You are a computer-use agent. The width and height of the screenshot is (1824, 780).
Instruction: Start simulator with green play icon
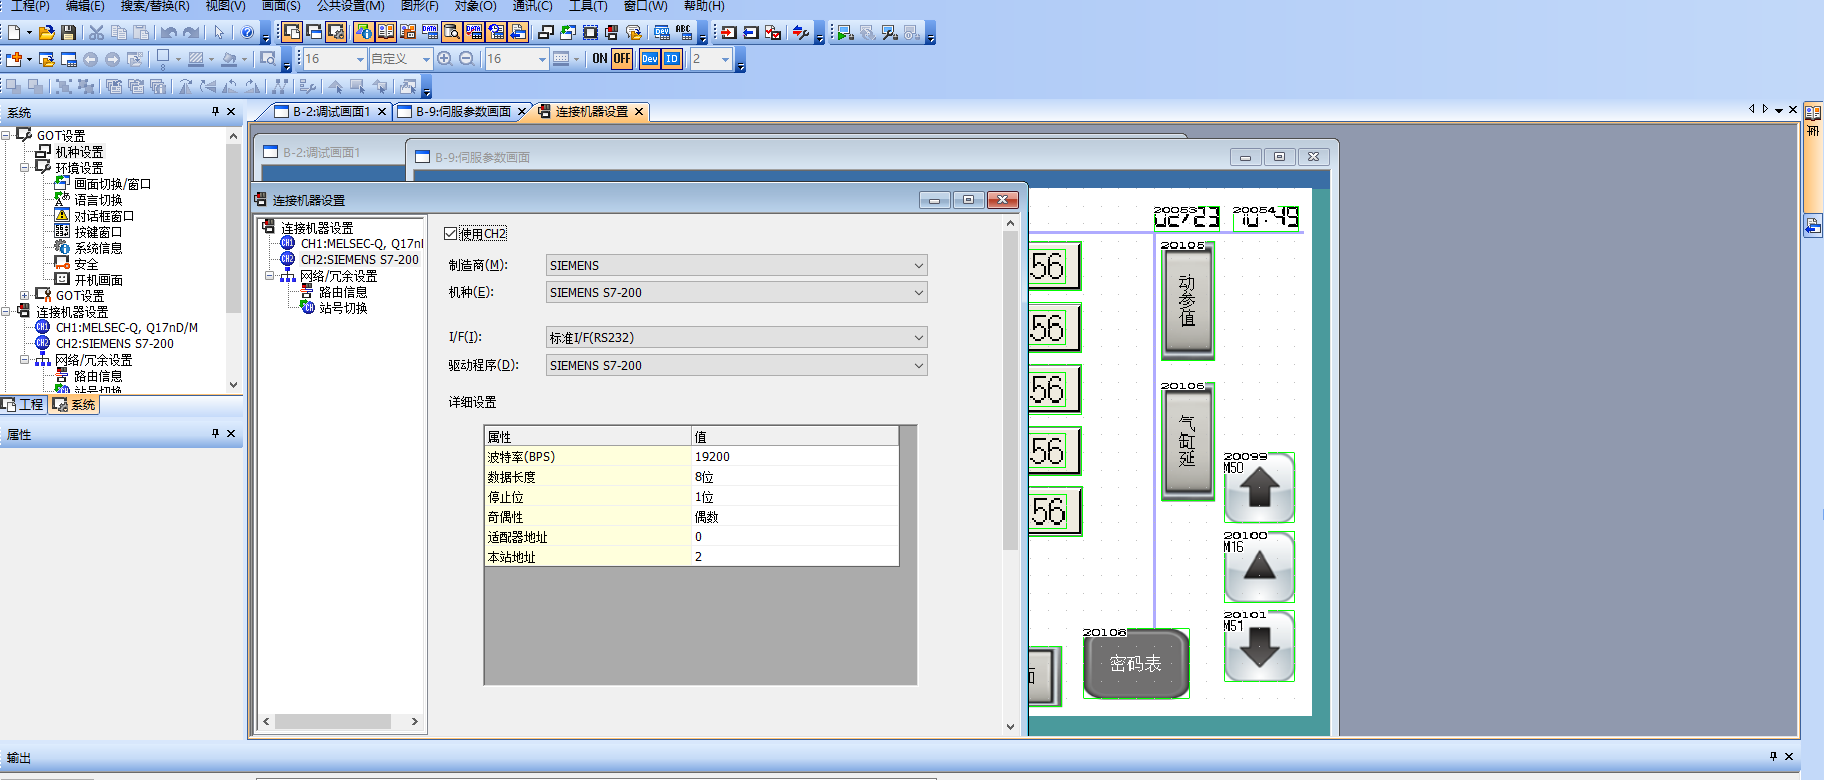click(844, 32)
